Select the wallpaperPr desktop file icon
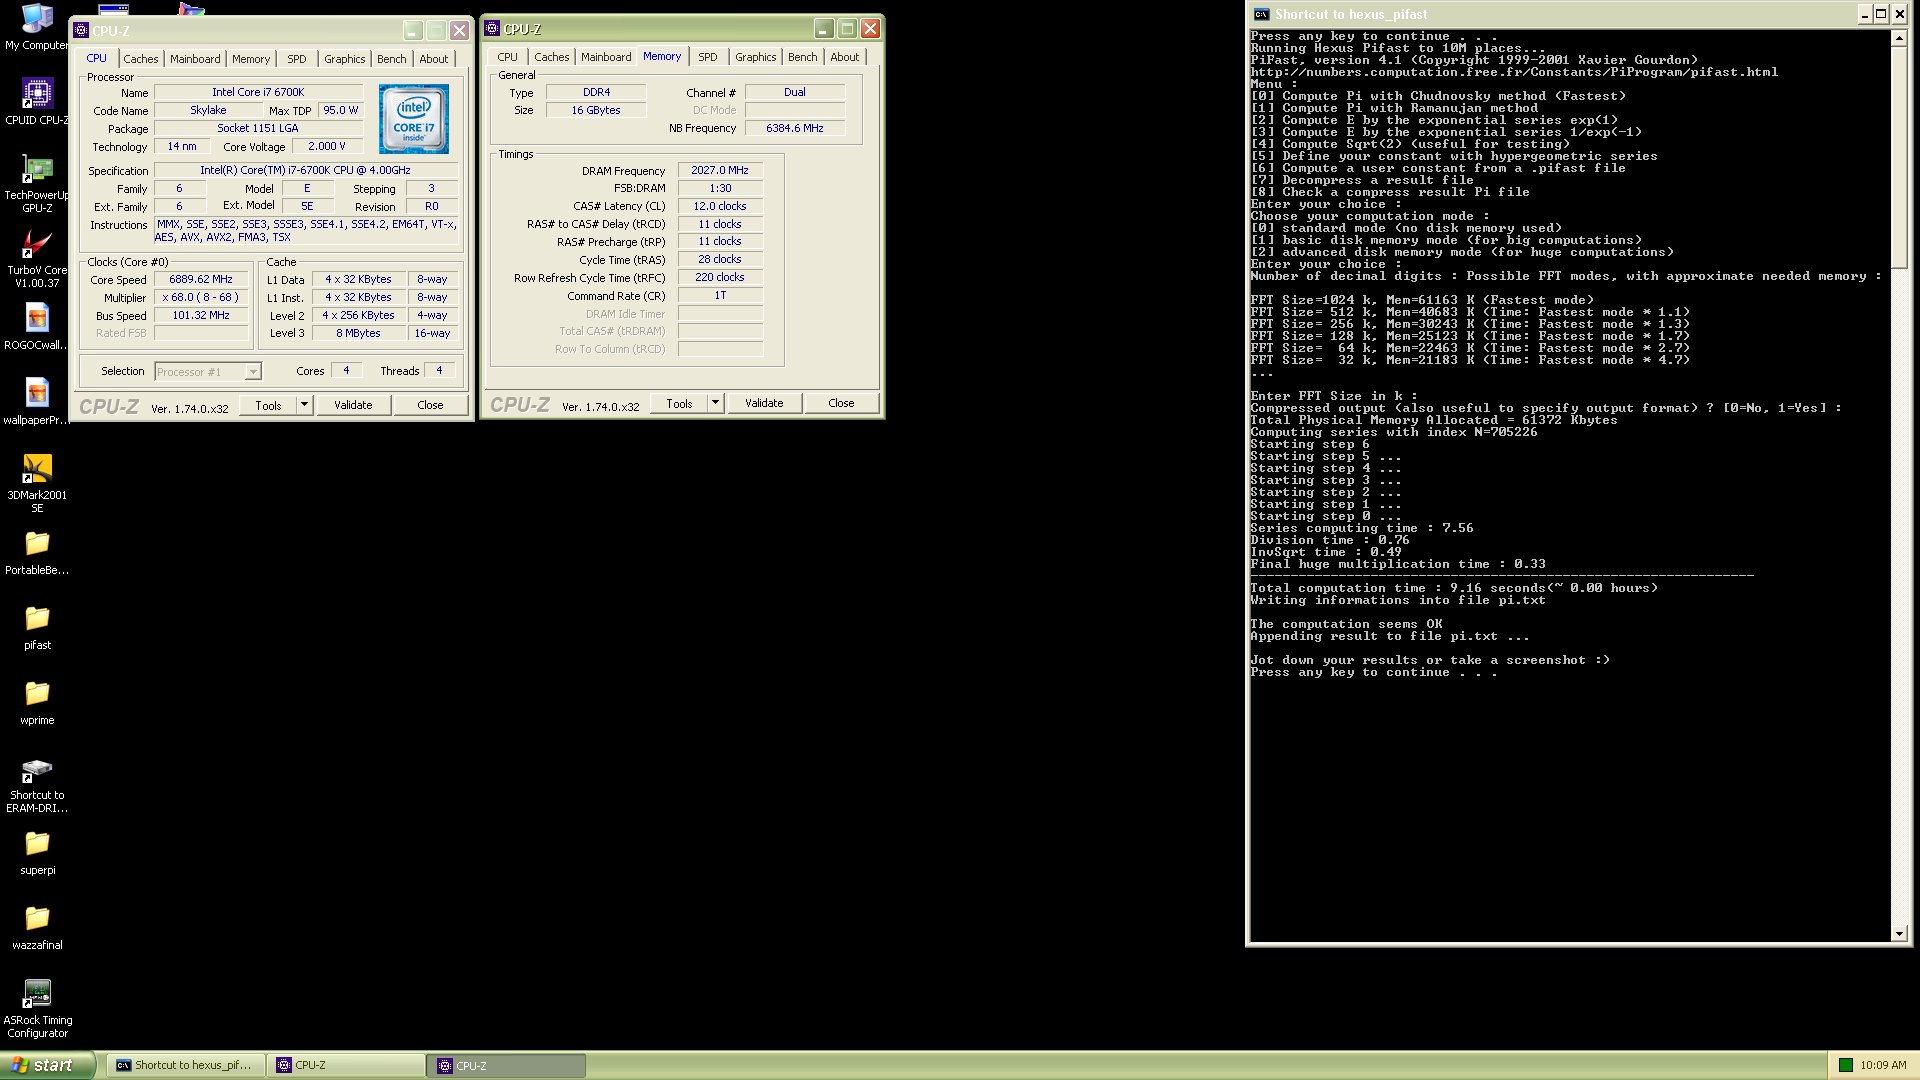Viewport: 1920px width, 1080px height. click(x=37, y=402)
